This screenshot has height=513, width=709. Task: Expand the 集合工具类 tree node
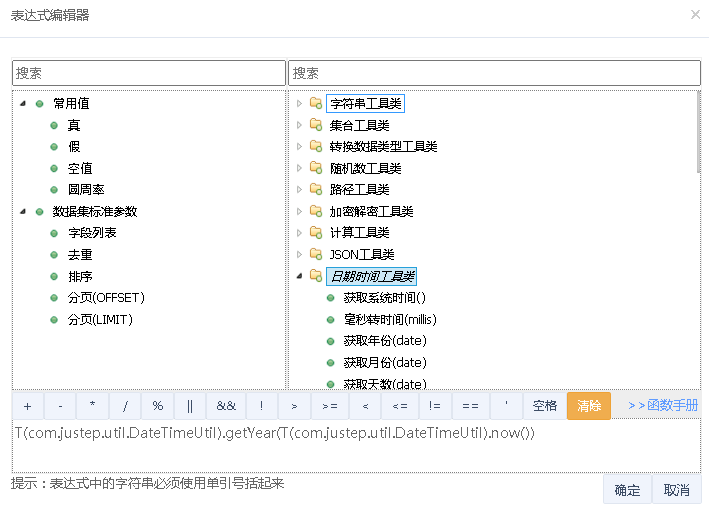298,125
